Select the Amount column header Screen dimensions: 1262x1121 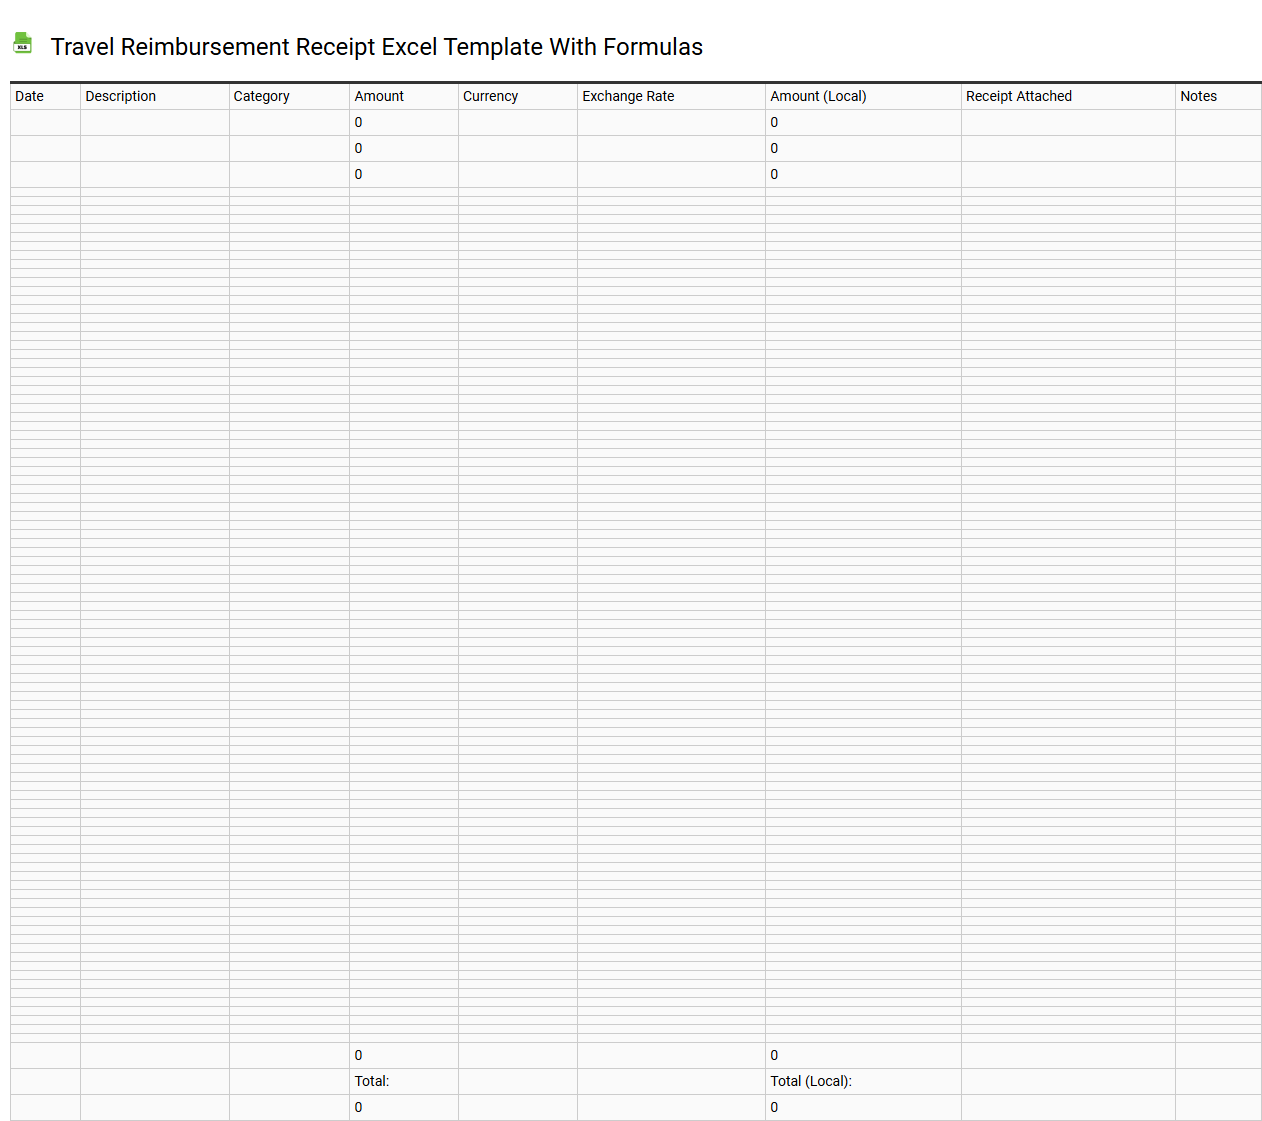tap(378, 96)
